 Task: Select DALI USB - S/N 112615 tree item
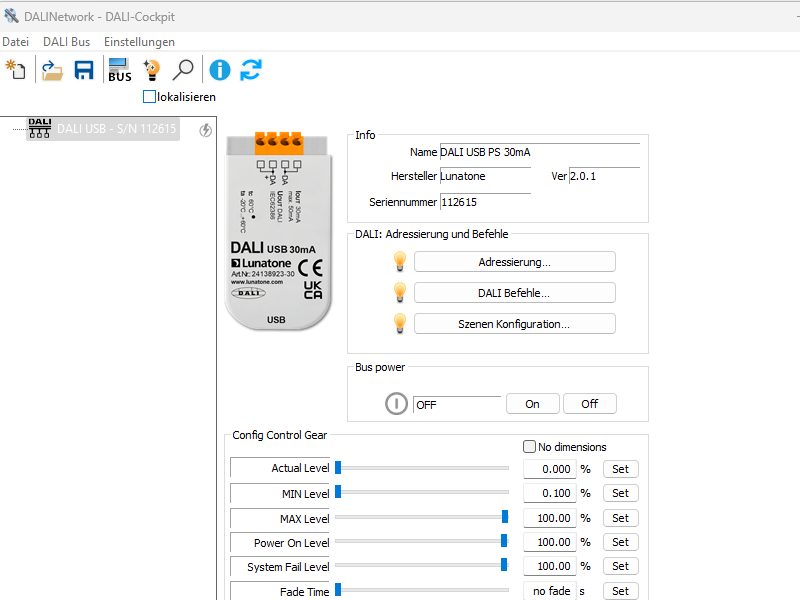(x=116, y=128)
